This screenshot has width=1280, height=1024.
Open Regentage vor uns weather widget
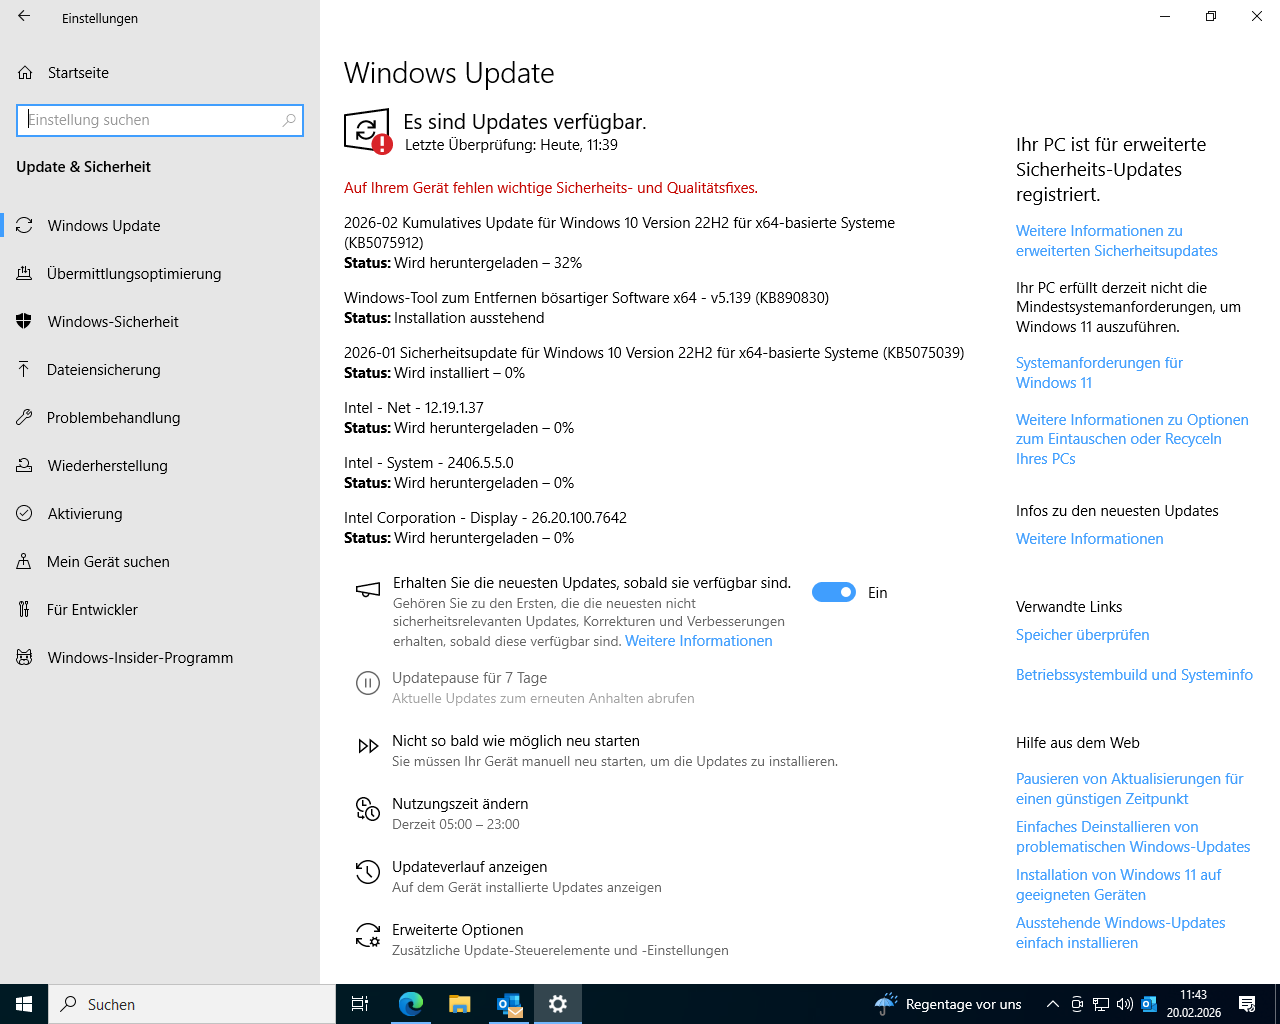[948, 1004]
